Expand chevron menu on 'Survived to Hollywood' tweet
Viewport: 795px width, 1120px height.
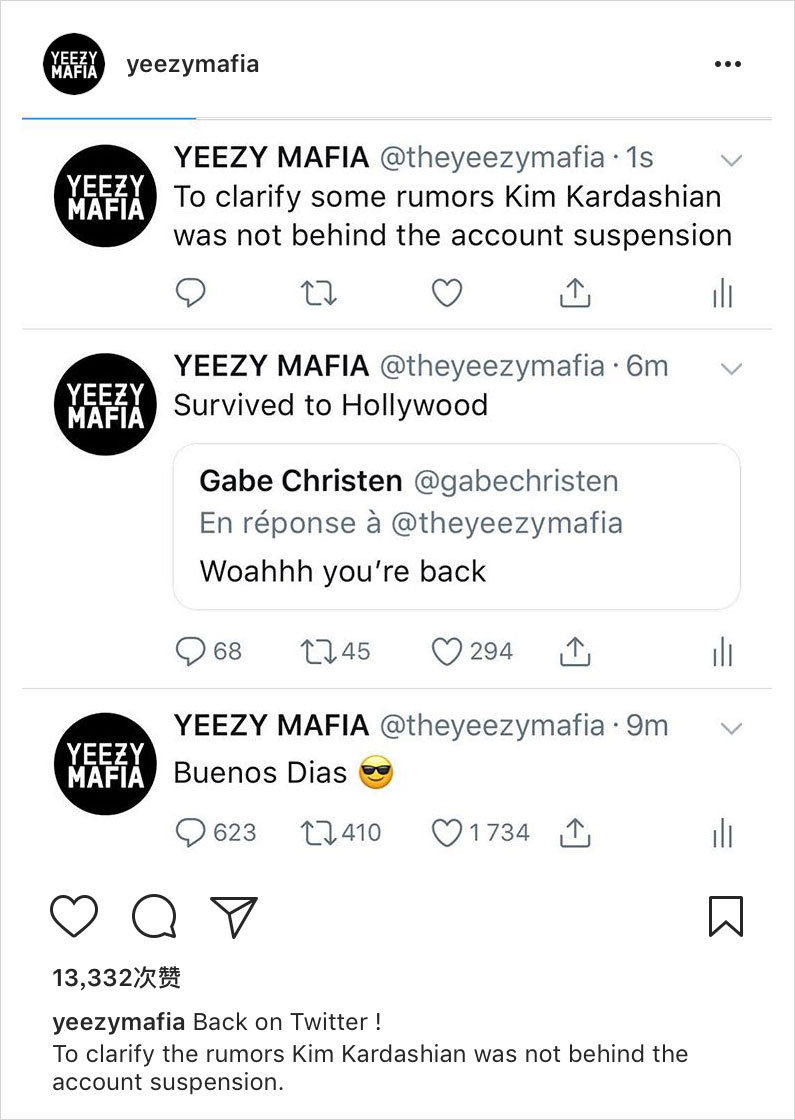coord(732,369)
